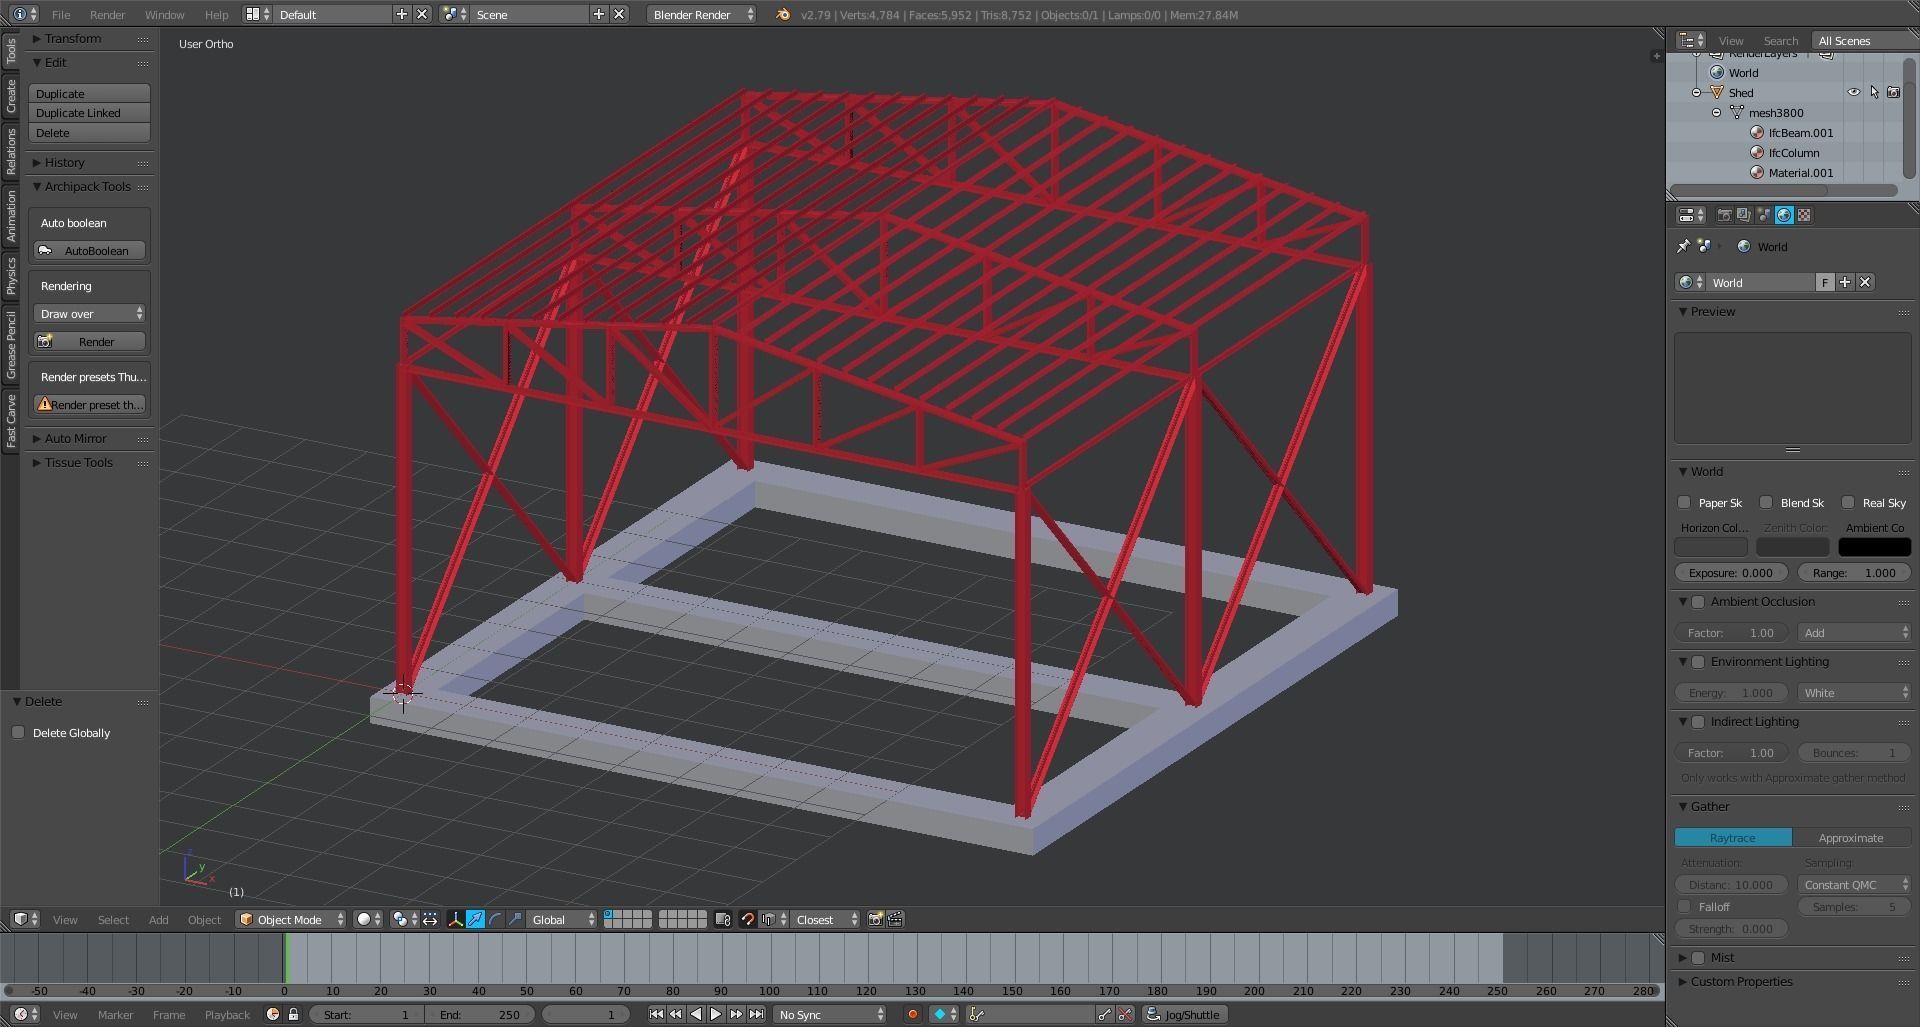Image resolution: width=1920 pixels, height=1027 pixels.
Task: Jump to the first frame
Action: [x=656, y=1014]
